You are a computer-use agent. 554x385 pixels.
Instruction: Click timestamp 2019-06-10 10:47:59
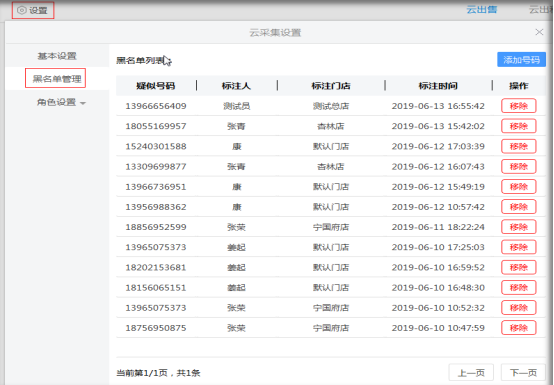point(438,327)
